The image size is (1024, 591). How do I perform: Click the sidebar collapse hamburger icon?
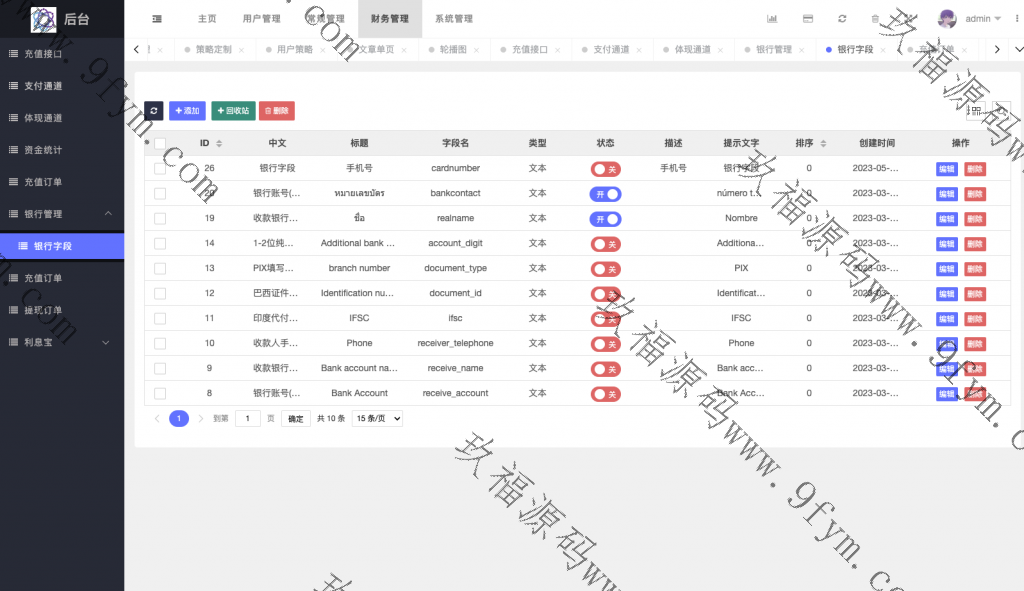point(157,19)
